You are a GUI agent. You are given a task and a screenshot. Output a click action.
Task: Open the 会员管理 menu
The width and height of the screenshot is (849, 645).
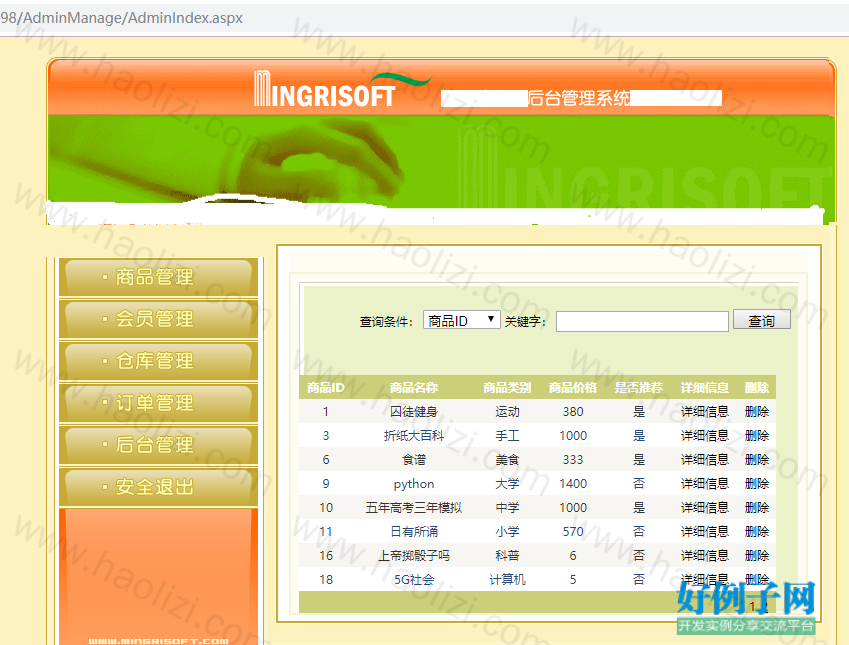tap(158, 318)
